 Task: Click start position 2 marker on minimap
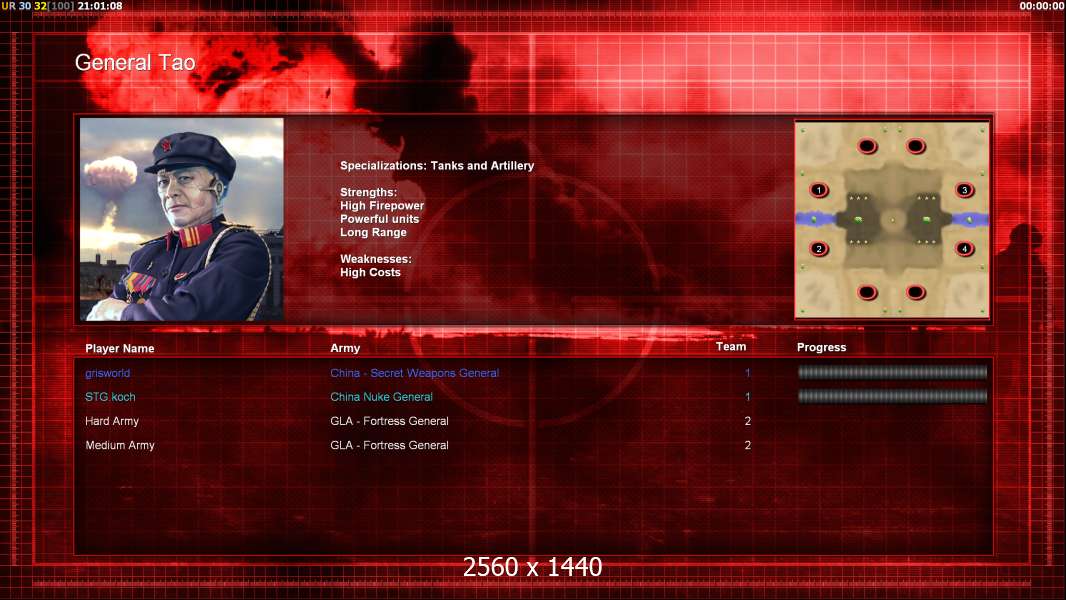(819, 249)
